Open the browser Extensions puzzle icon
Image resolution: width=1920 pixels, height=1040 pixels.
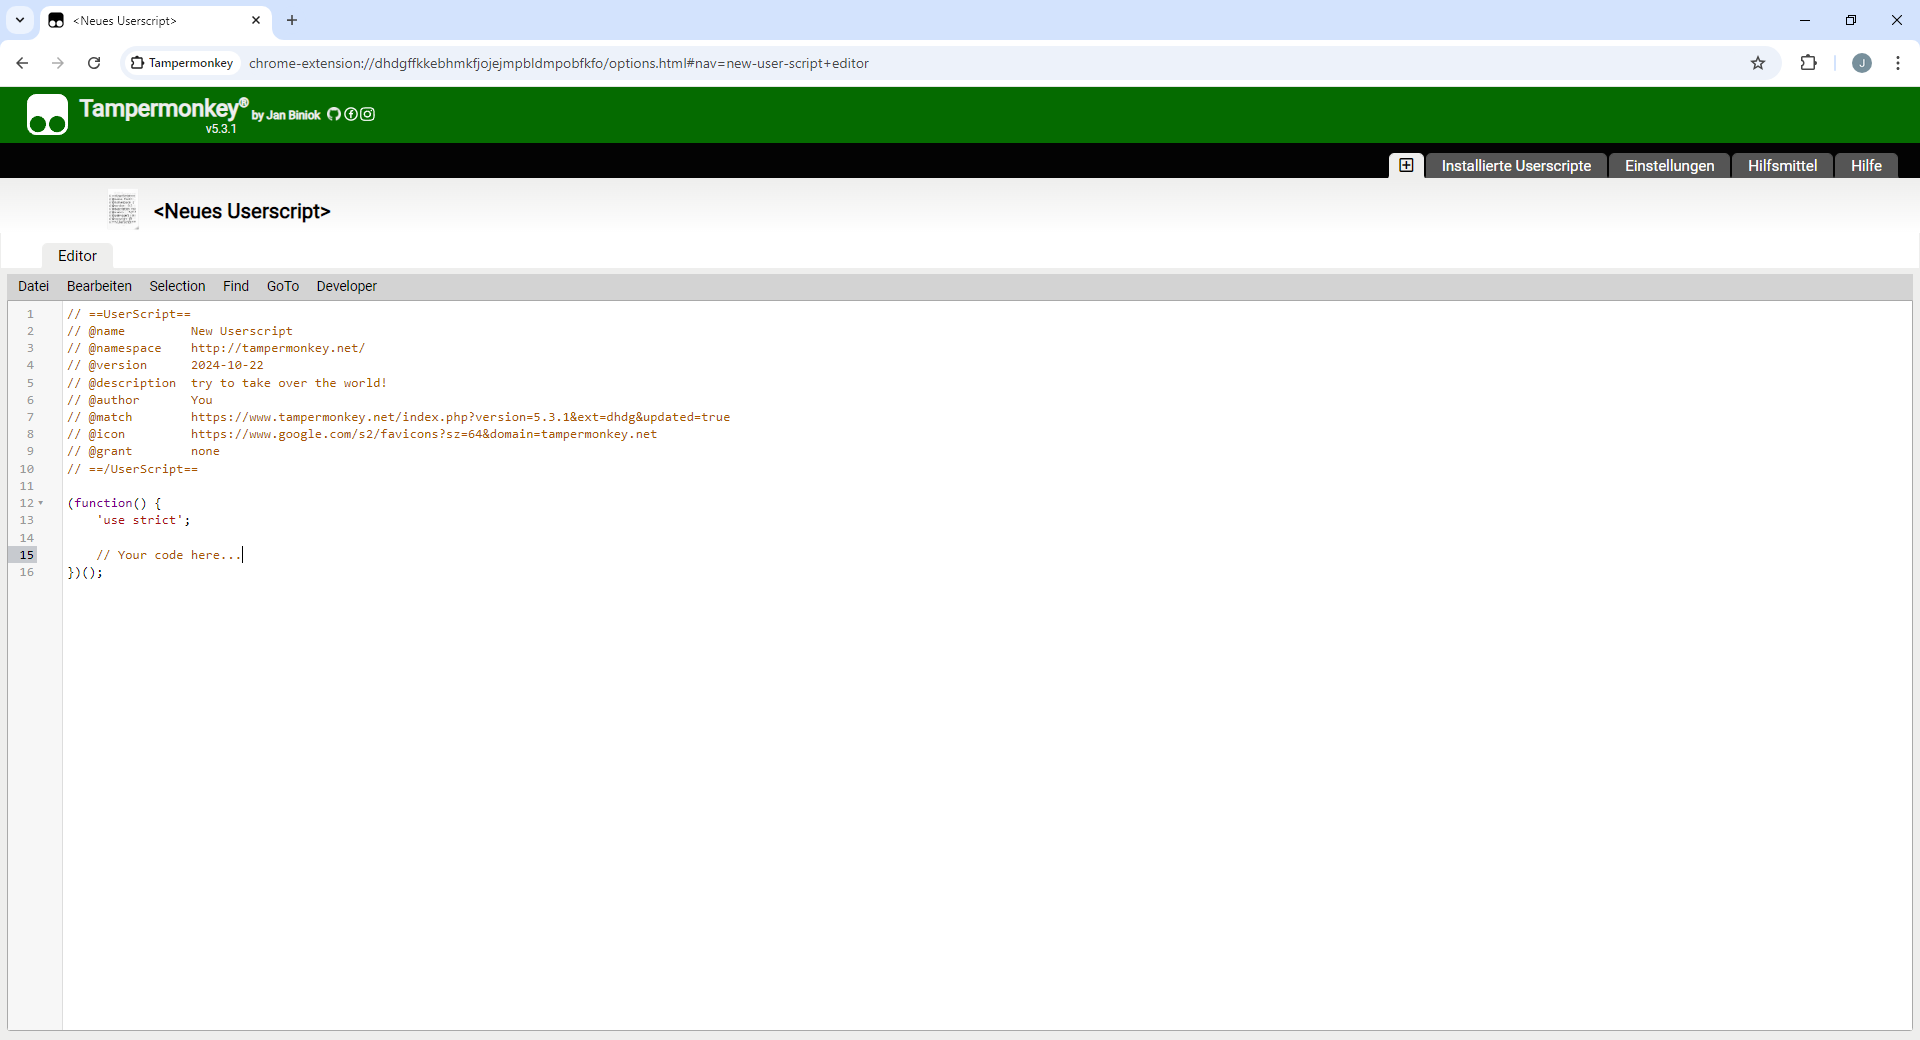(x=1808, y=63)
